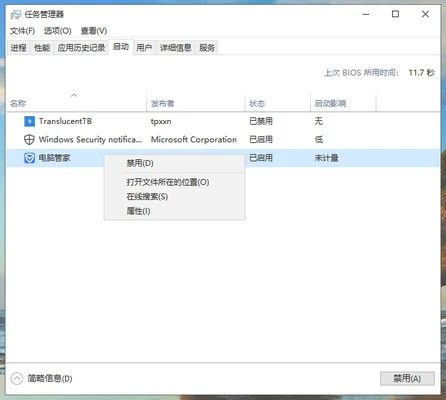Switch to the 服务 tab

[207, 48]
